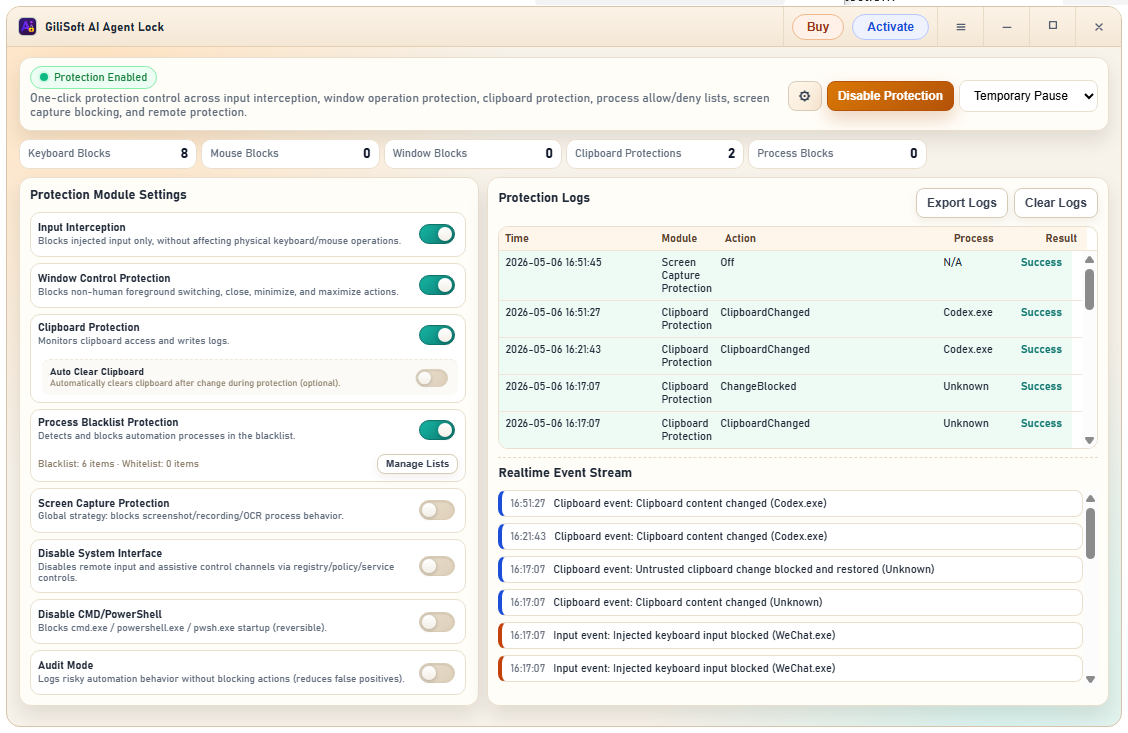1128x733 pixels.
Task: Click the Result column header
Action: [x=1061, y=238]
